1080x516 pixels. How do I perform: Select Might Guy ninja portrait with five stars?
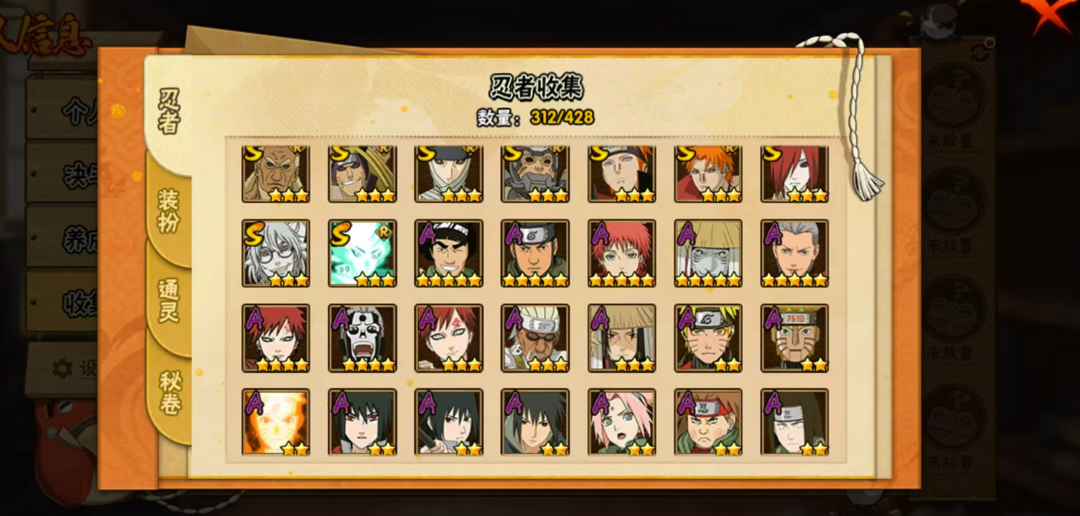[x=448, y=253]
